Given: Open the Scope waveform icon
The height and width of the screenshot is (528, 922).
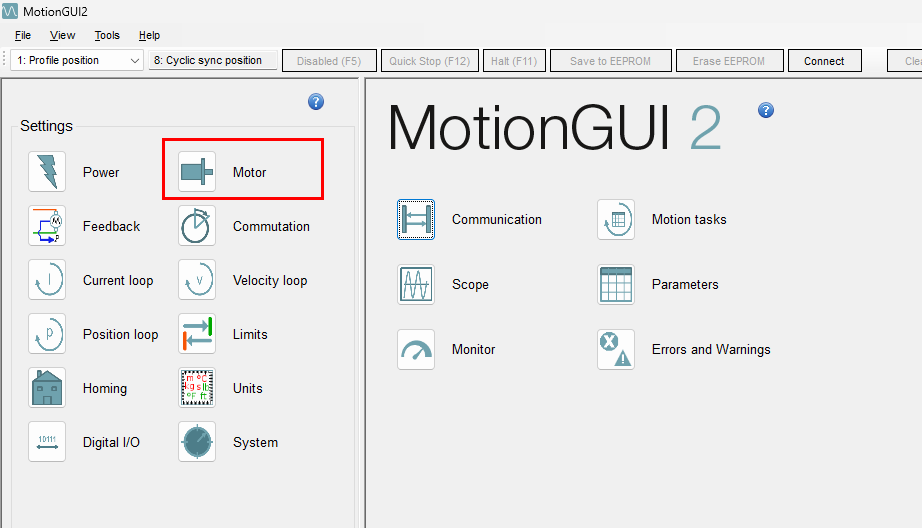Looking at the screenshot, I should [416, 285].
